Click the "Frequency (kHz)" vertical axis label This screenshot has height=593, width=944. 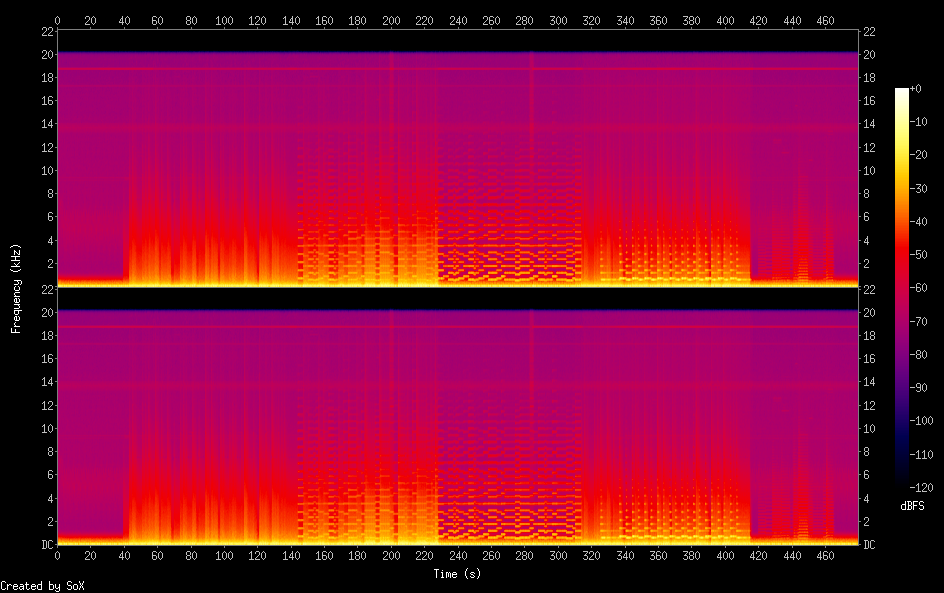pyautogui.click(x=16, y=288)
